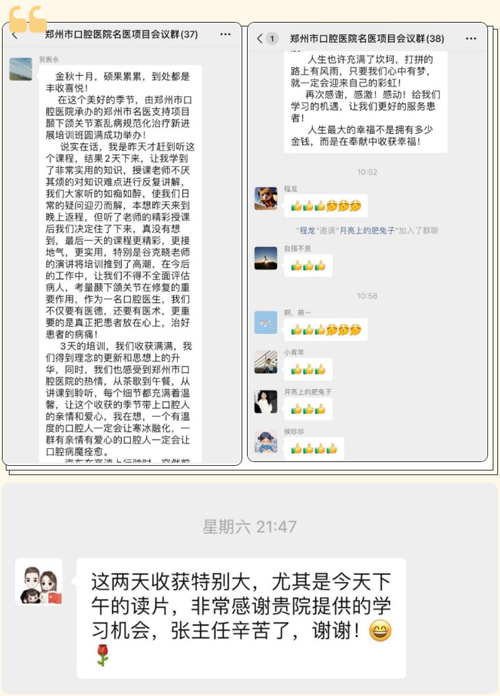Tap back arrow in left chat header
The height and width of the screenshot is (696, 500).
[x=15, y=36]
